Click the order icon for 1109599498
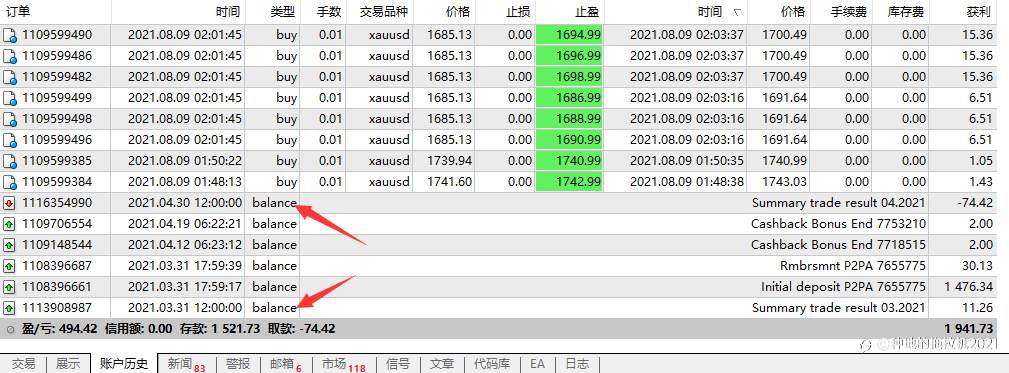 [10, 120]
